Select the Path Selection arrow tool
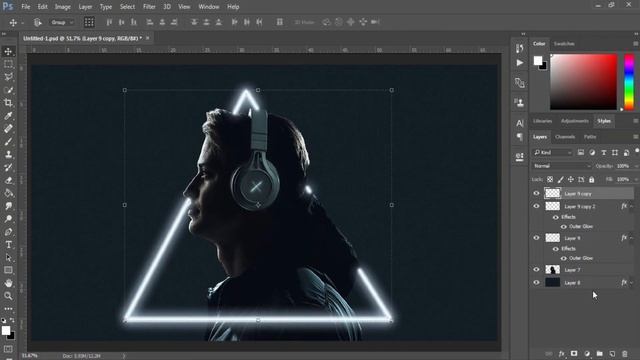 [x=8, y=258]
